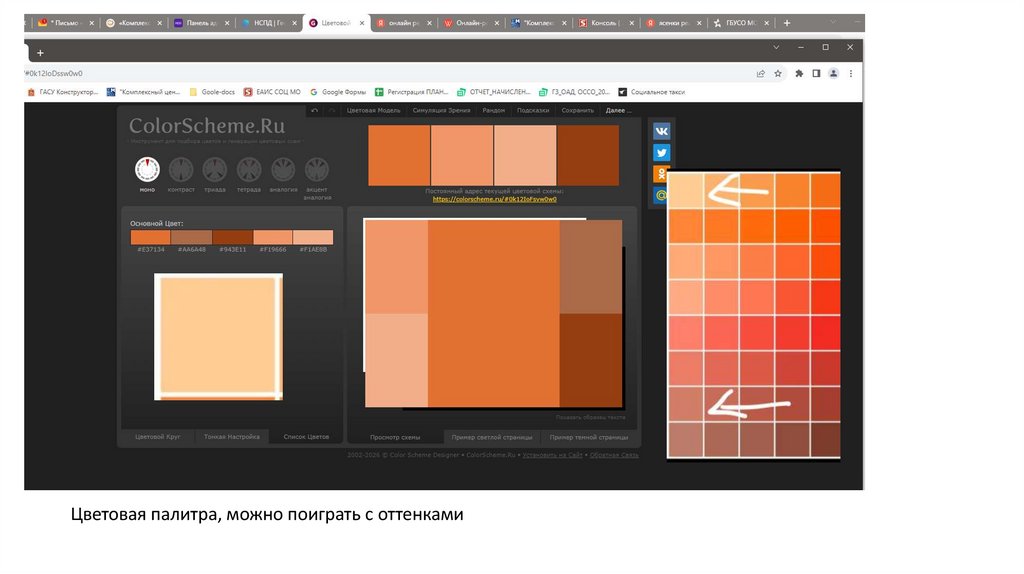Click the Установить на Сайт footer link
Screen dimensions: 1024x574
tap(552, 455)
